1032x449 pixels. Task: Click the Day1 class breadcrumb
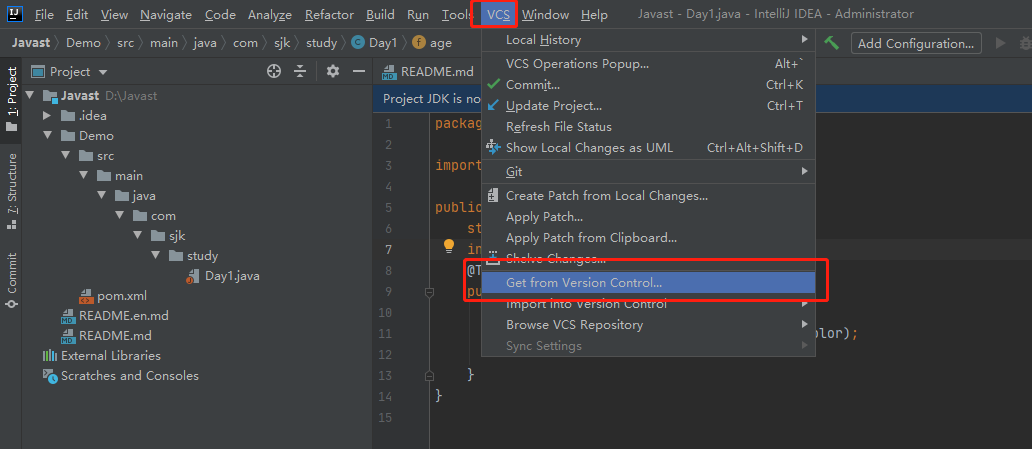(x=375, y=43)
